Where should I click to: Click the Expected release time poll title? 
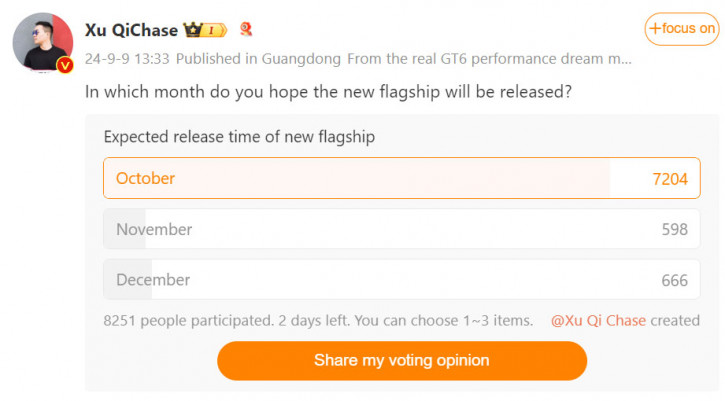pos(240,137)
